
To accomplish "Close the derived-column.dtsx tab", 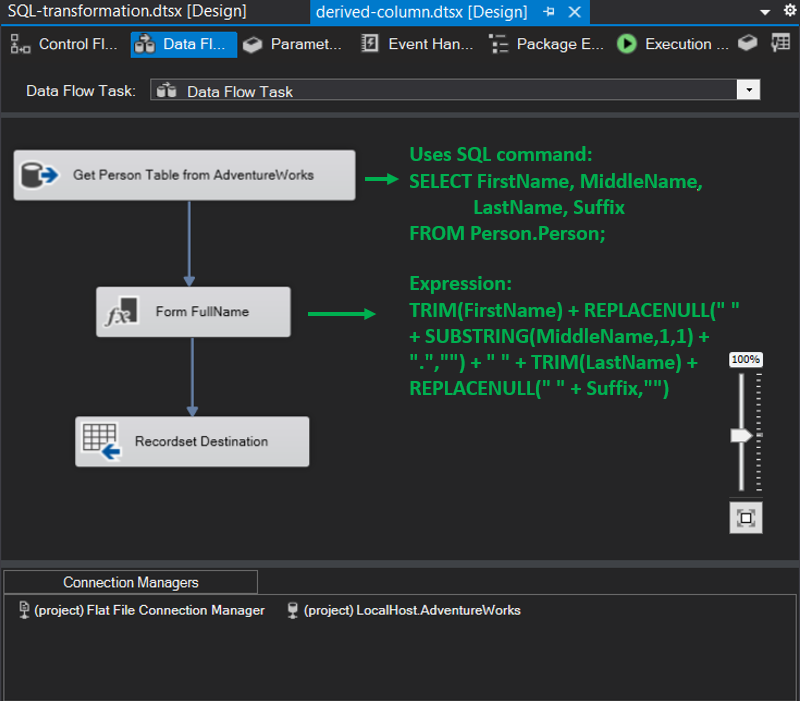I will (573, 12).
